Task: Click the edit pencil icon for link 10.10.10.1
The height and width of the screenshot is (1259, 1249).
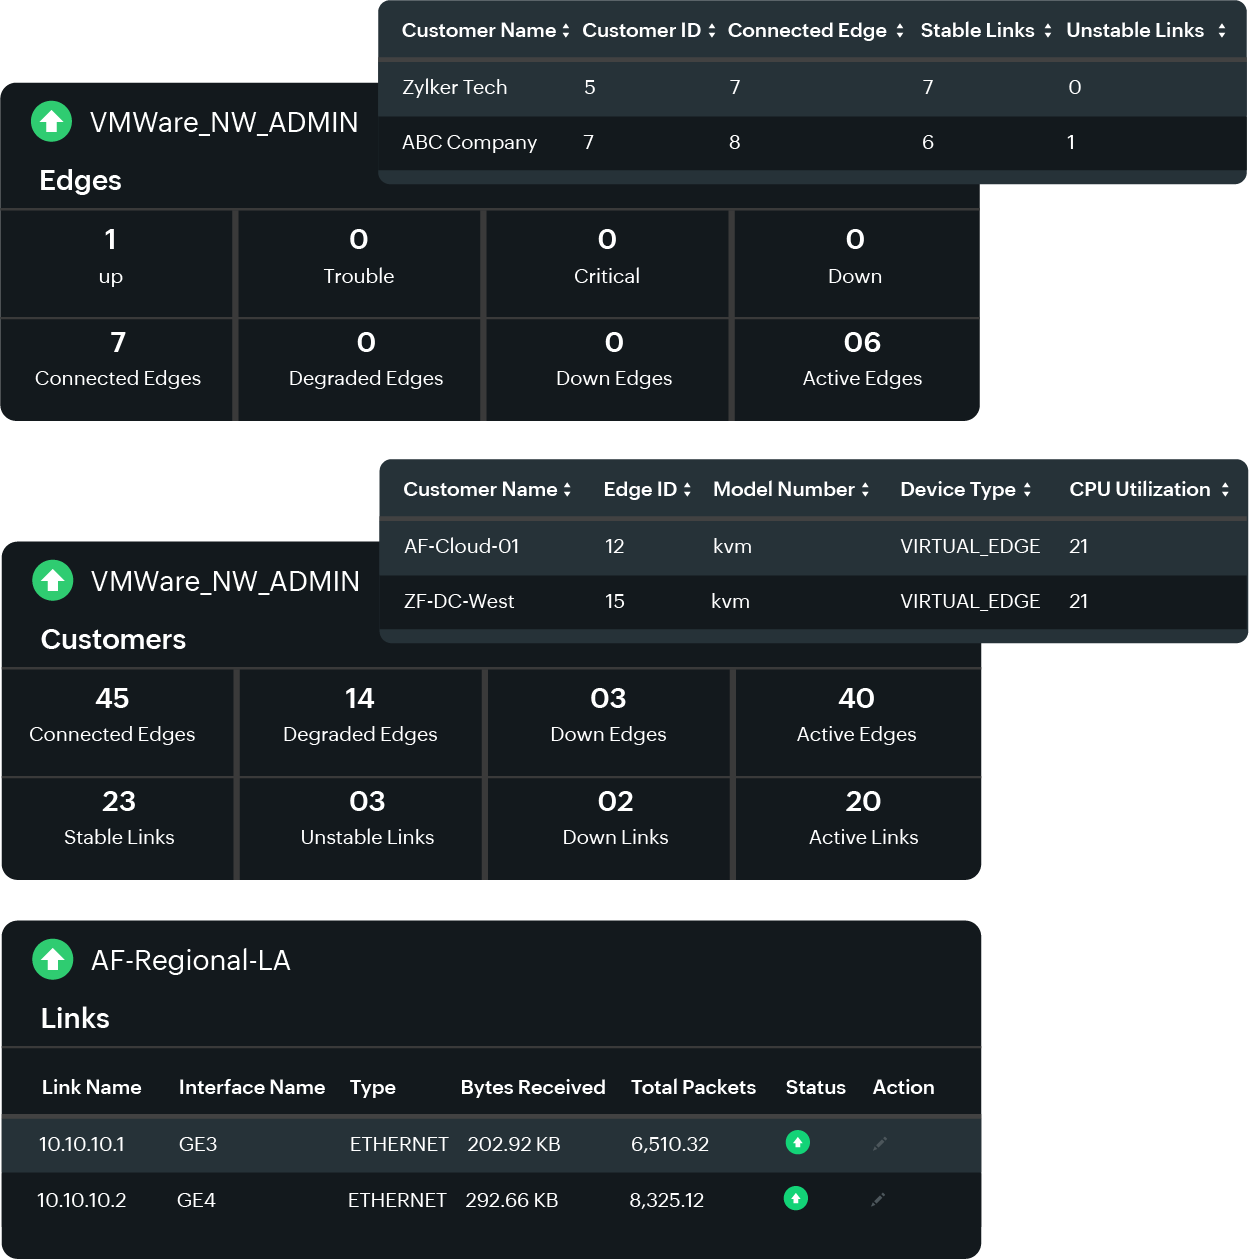Action: (879, 1144)
